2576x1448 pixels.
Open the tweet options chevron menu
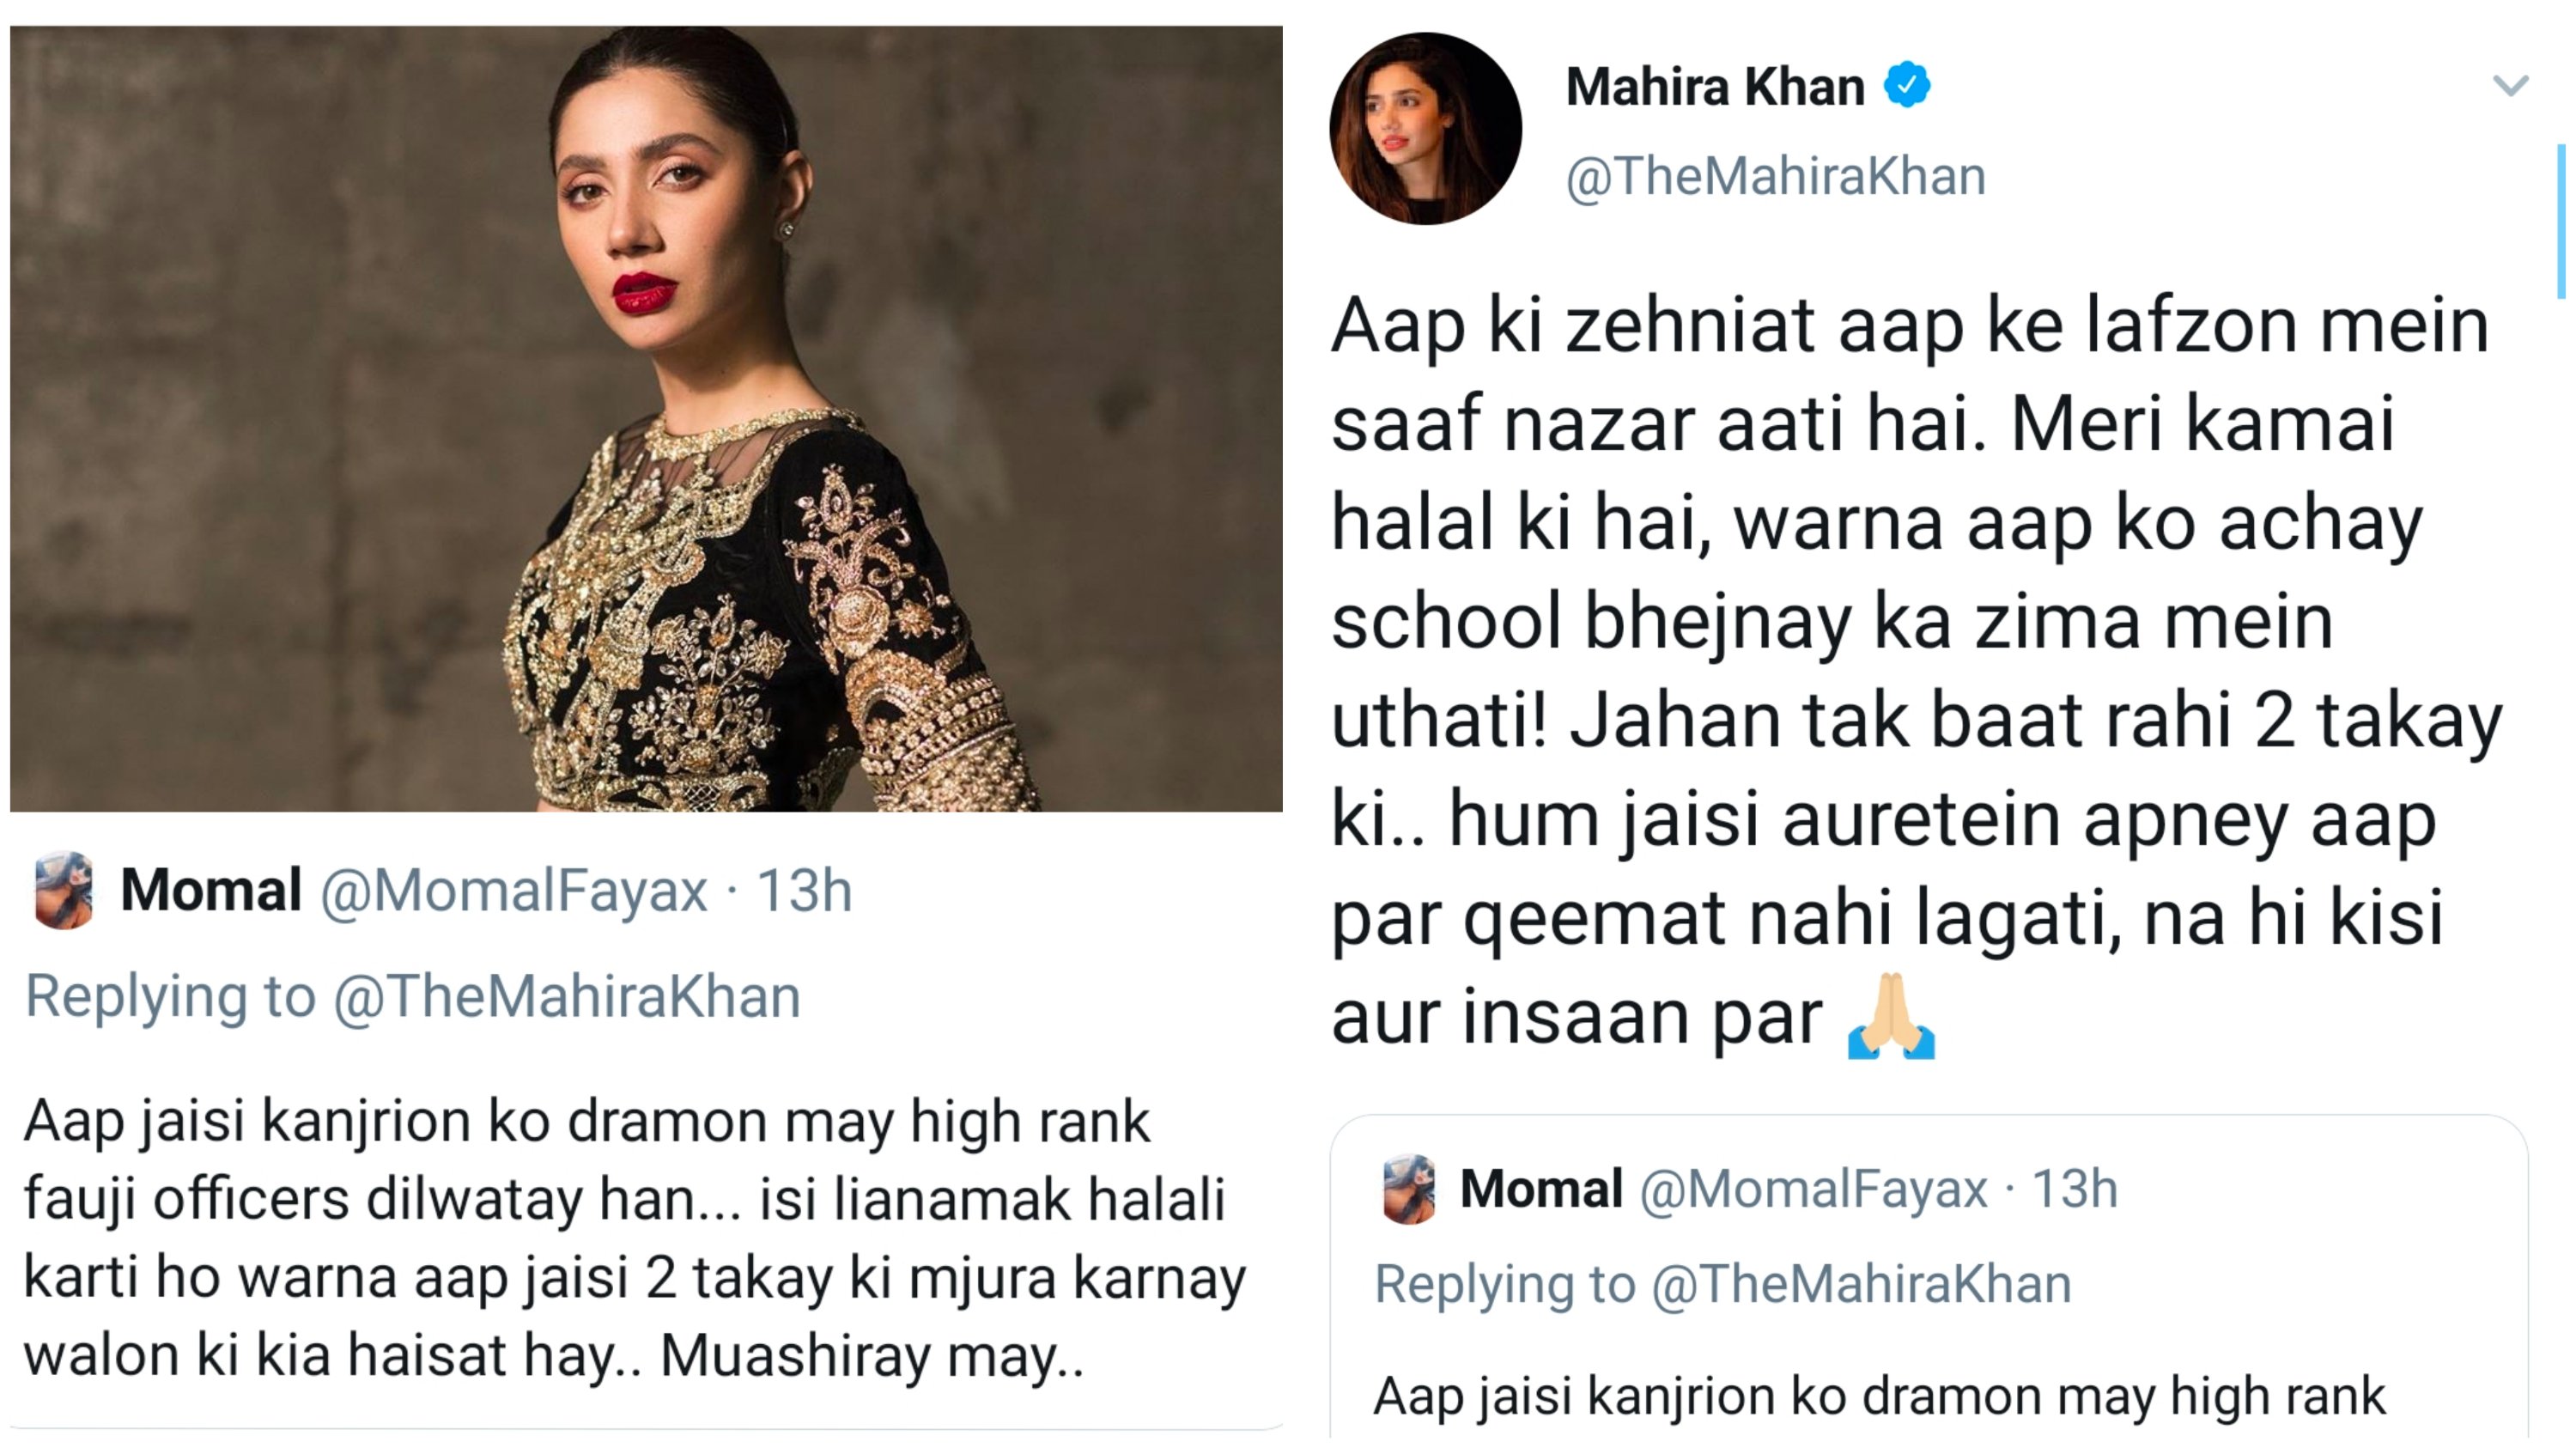(2510, 86)
